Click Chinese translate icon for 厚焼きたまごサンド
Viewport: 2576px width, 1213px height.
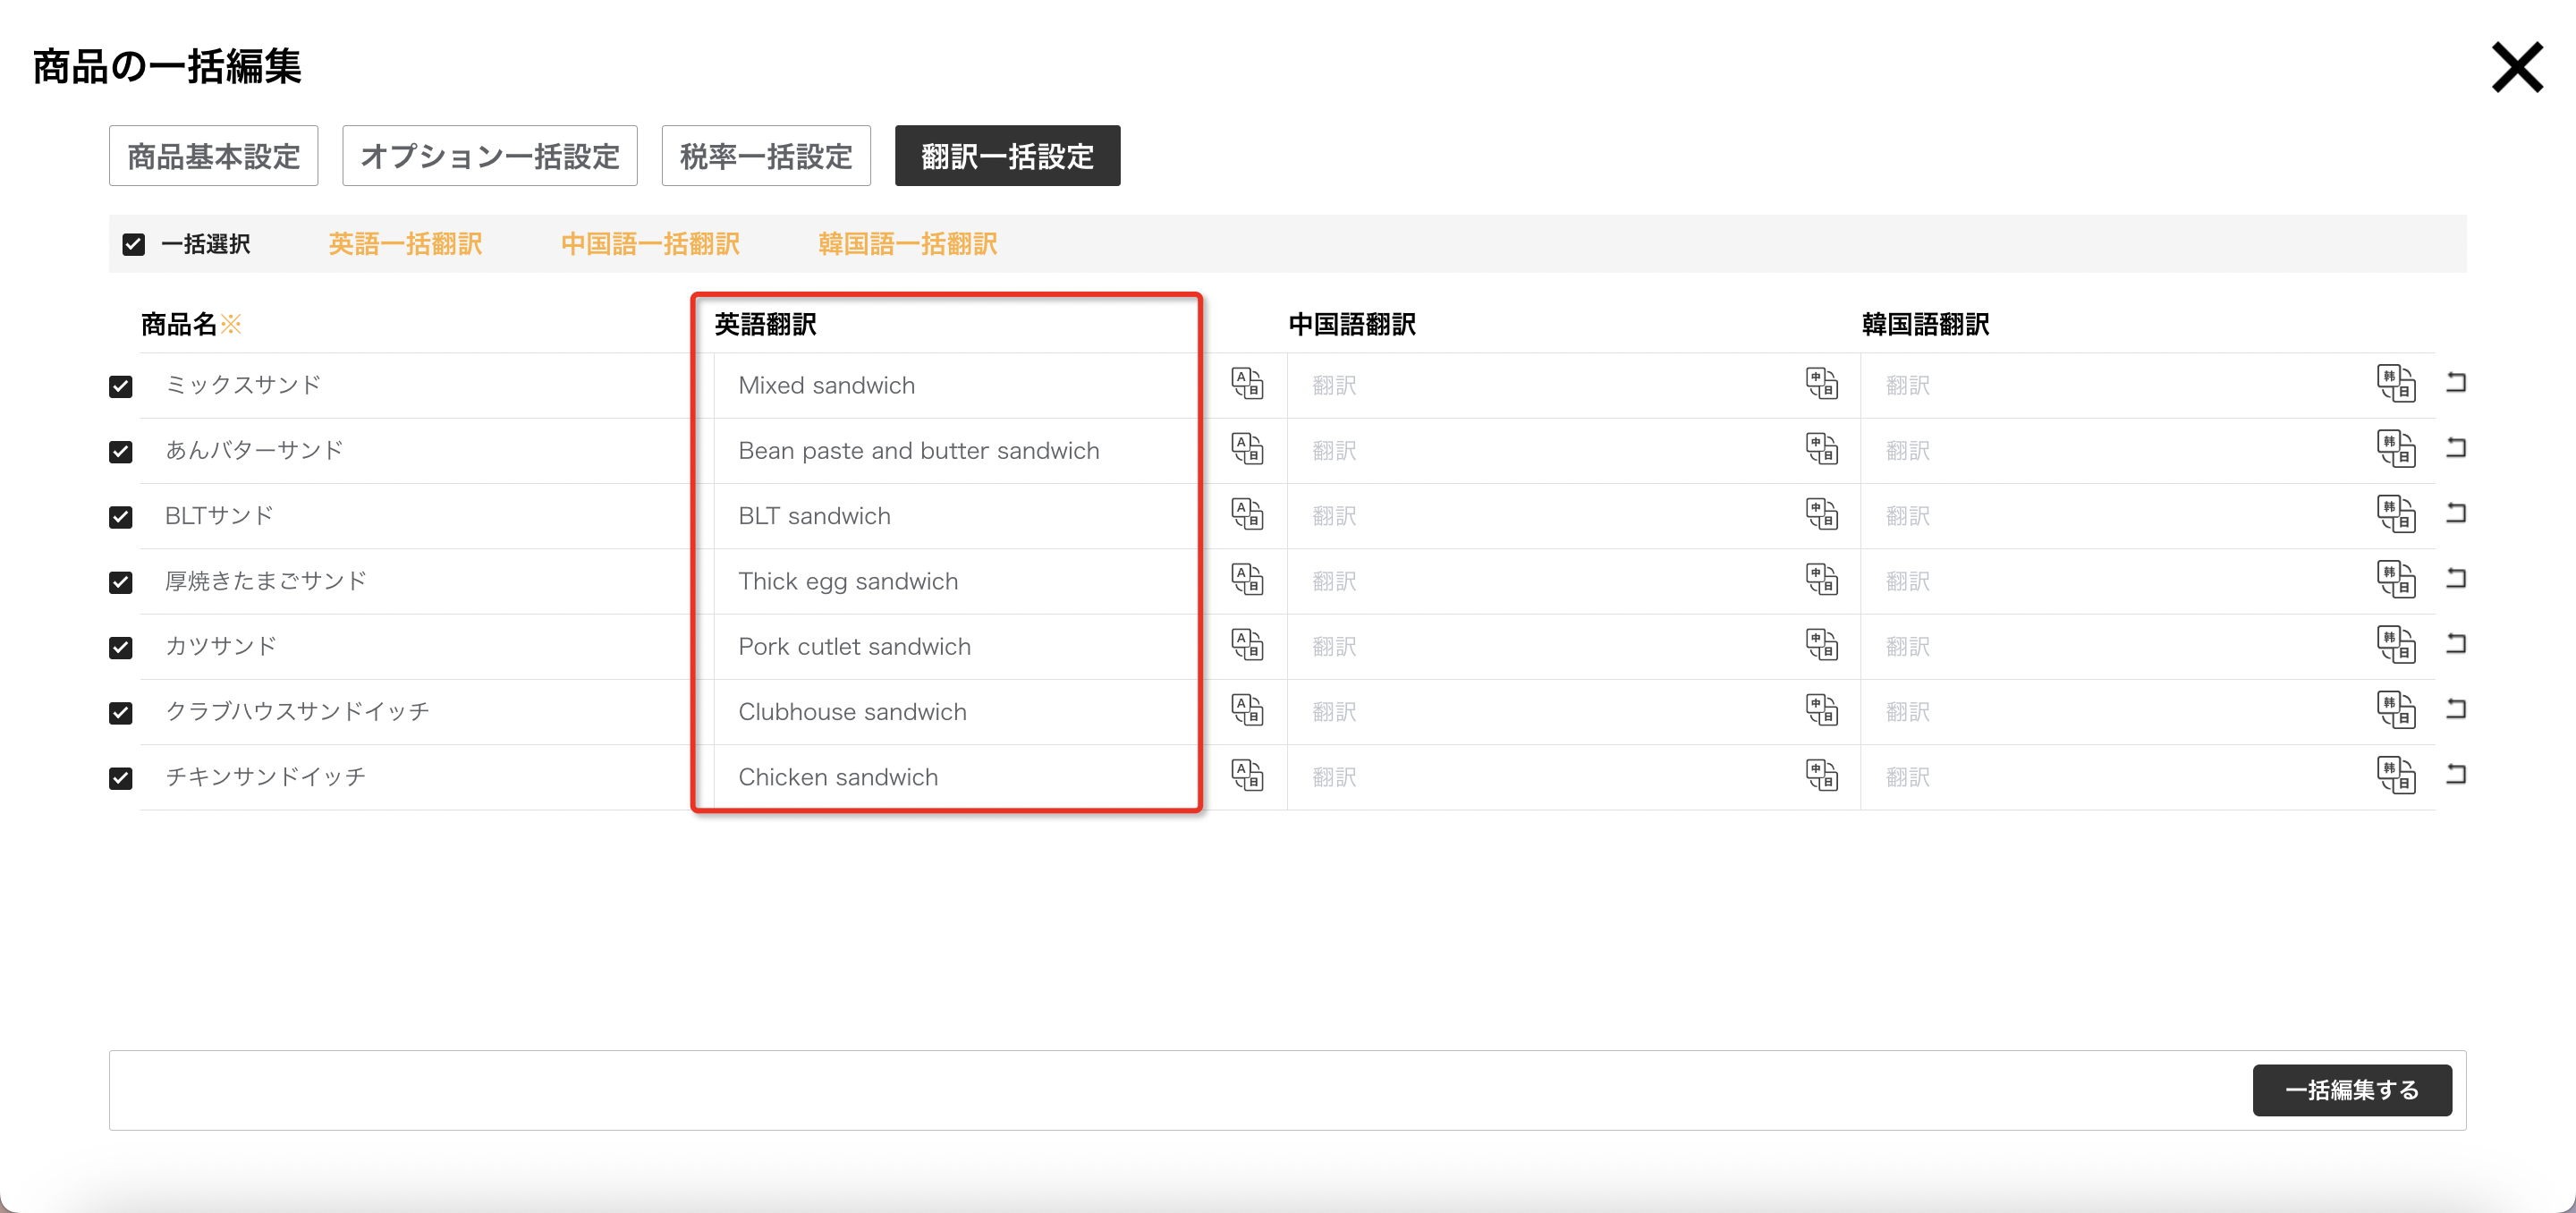(1822, 580)
